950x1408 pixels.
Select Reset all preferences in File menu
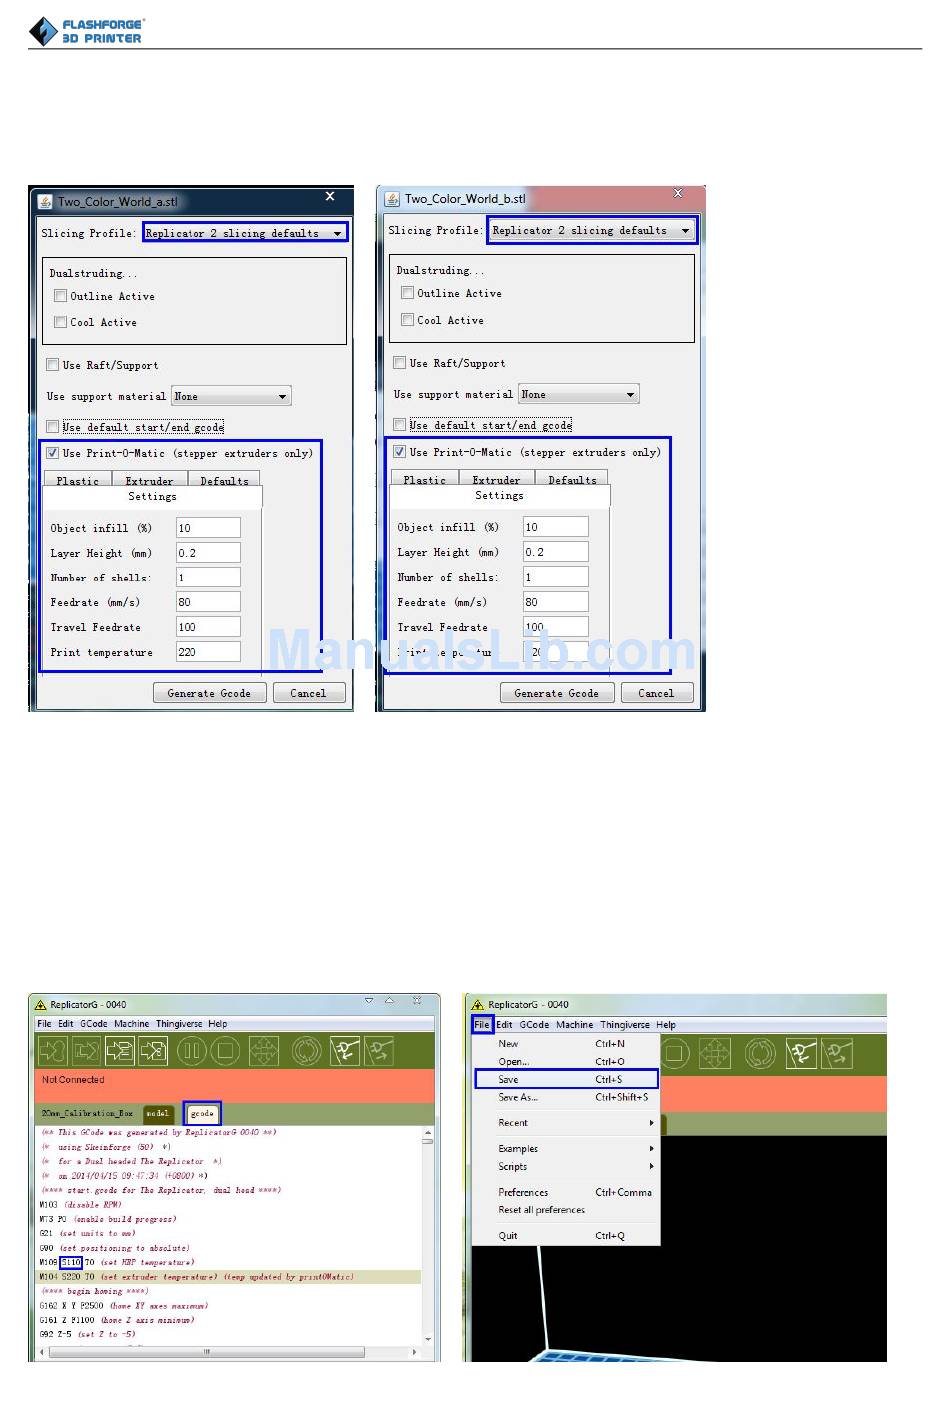[x=566, y=1210]
